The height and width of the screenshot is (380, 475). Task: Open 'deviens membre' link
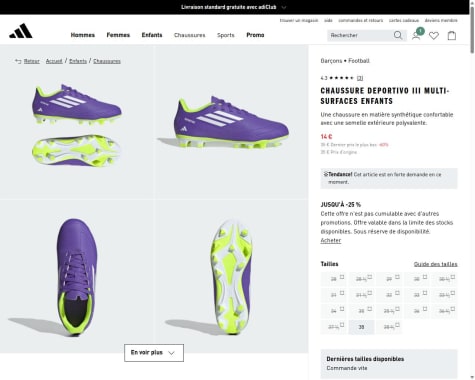pos(441,21)
